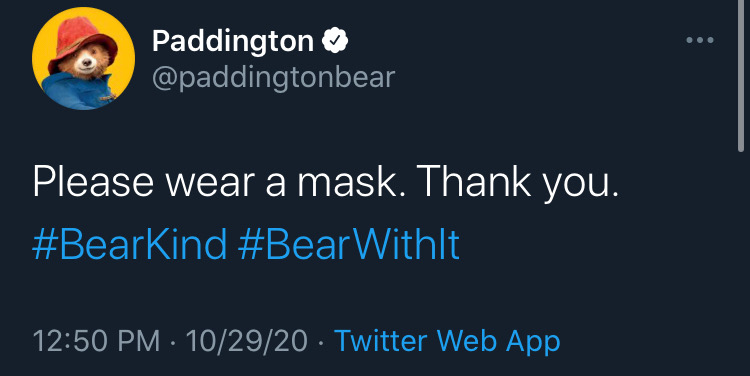This screenshot has height=376, width=750.
Task: Click the 10/29/20 date
Action: (x=247, y=341)
